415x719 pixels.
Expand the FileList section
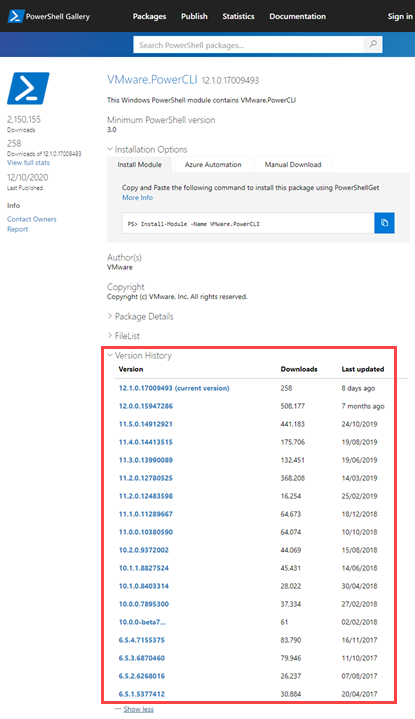click(x=124, y=336)
